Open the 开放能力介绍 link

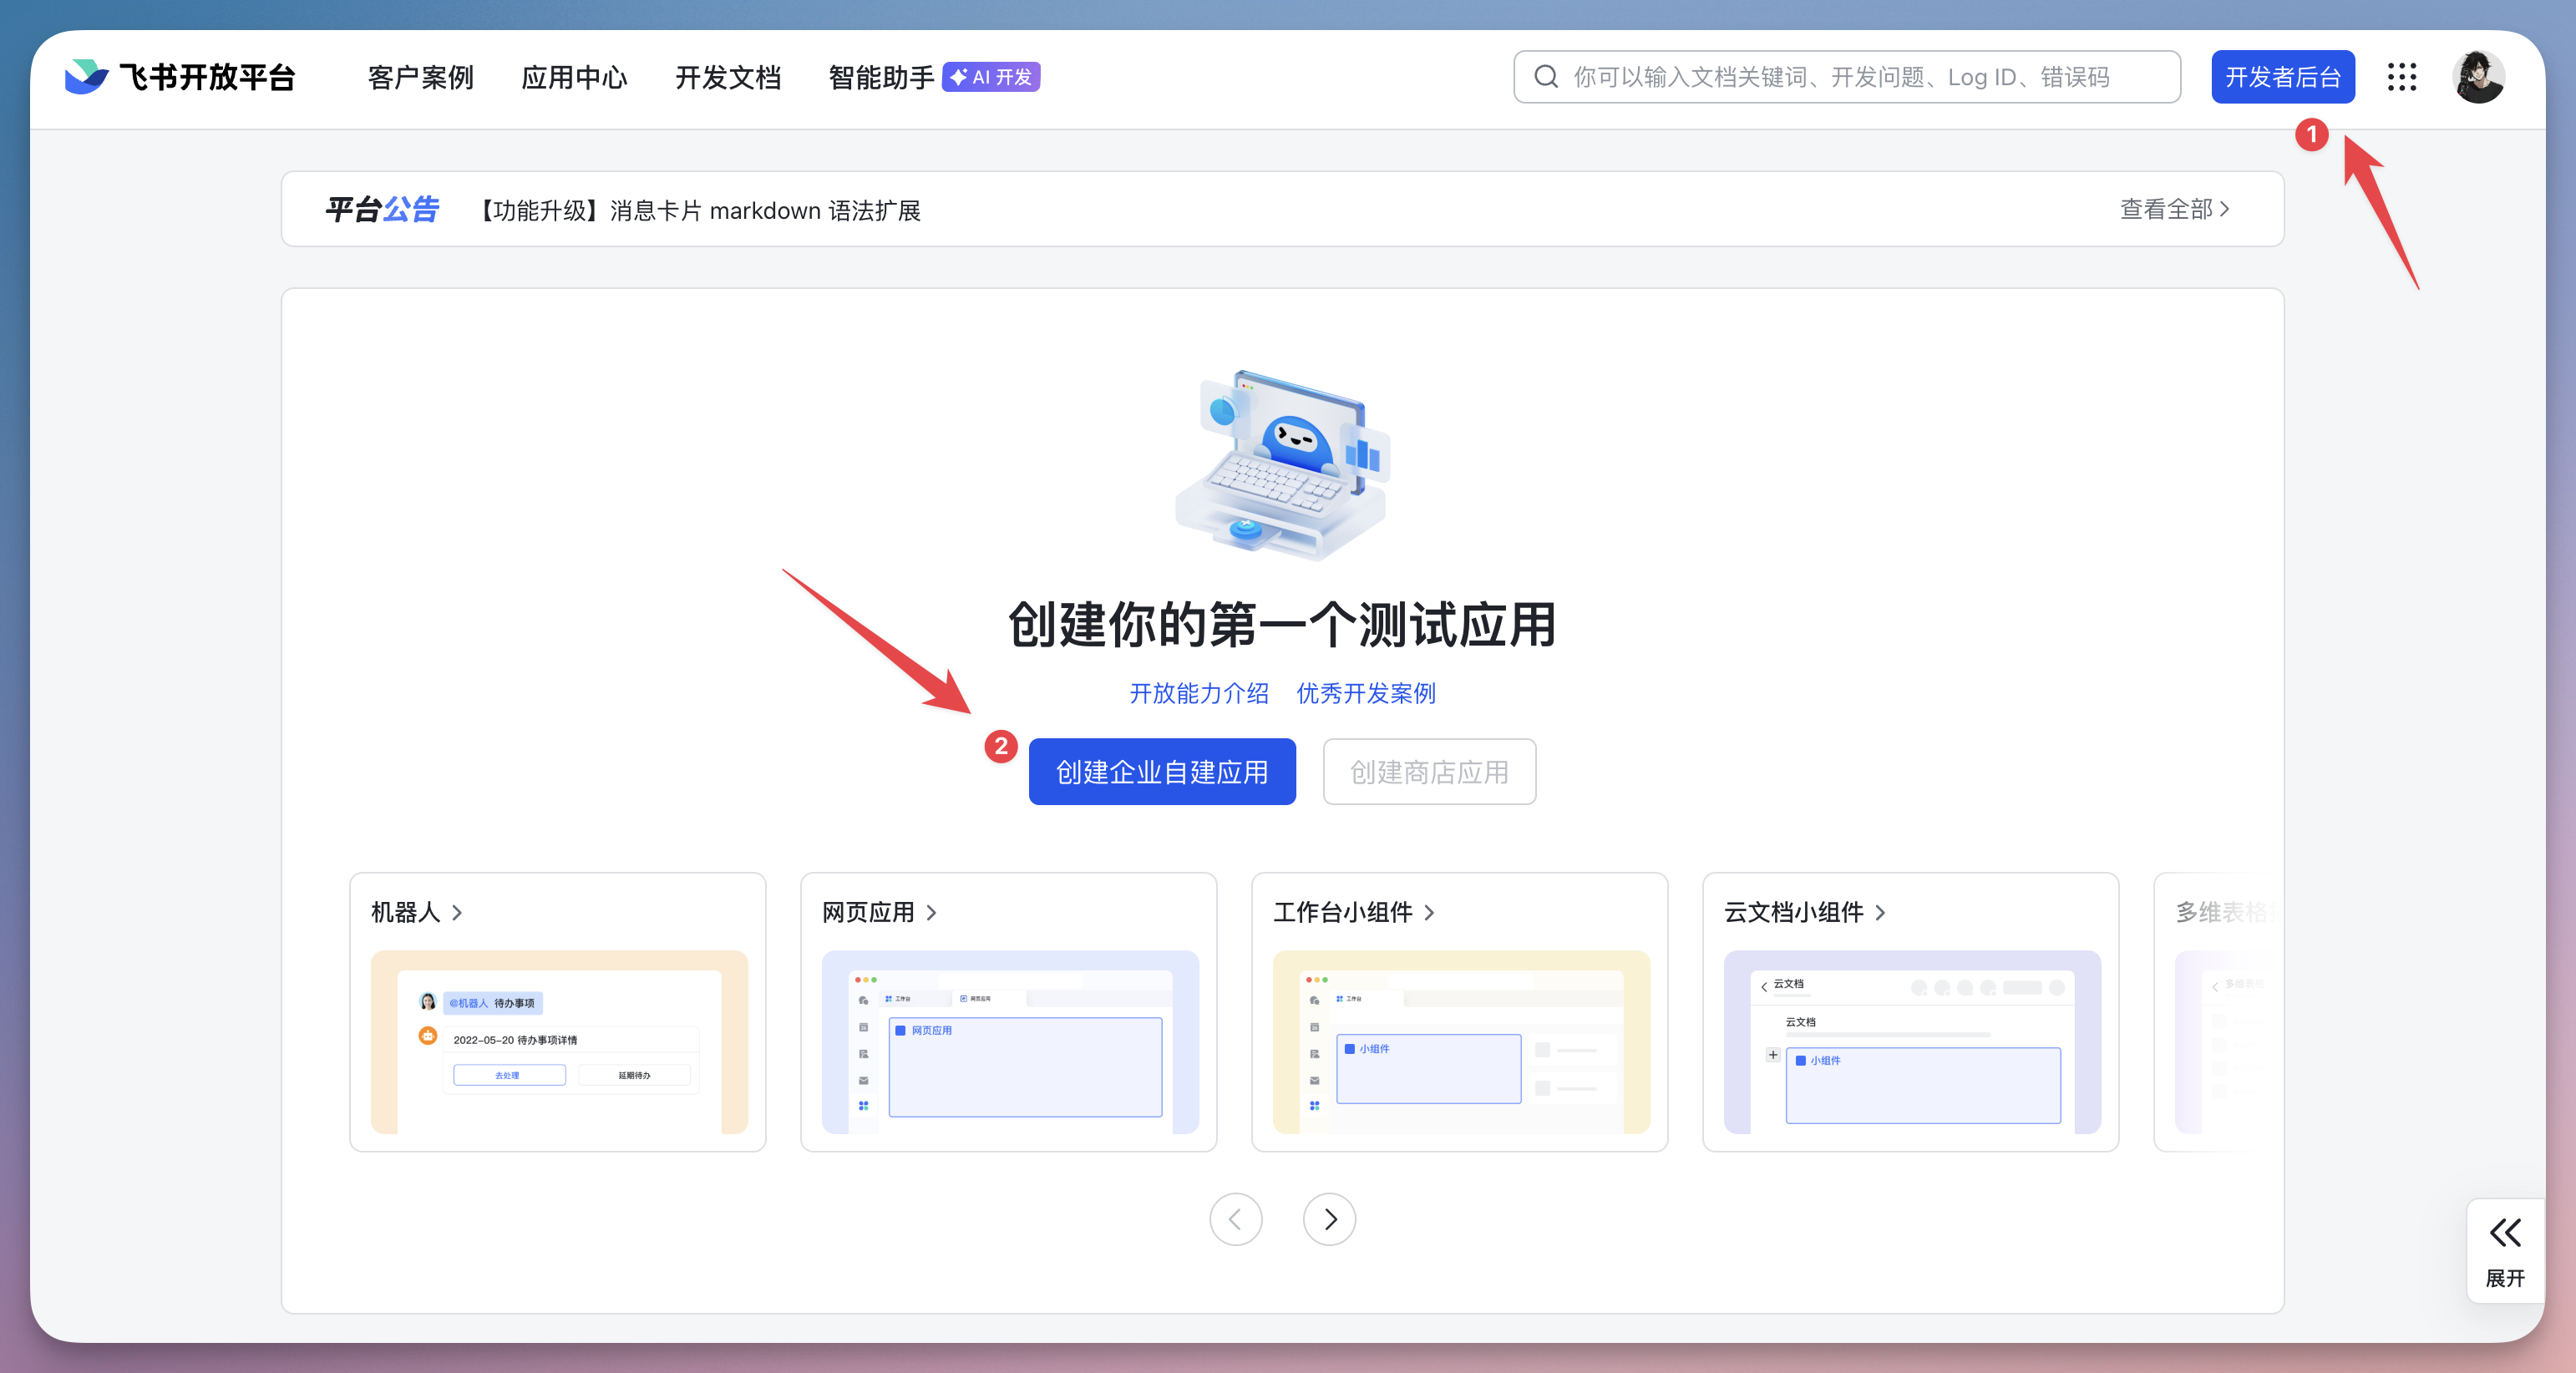pos(1199,693)
